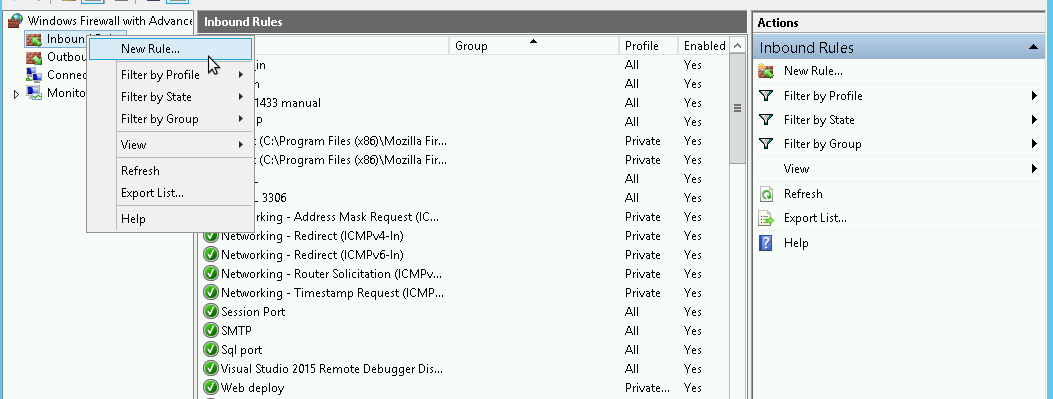
Task: Click the Windows Firewall root node icon
Action: tap(16, 21)
